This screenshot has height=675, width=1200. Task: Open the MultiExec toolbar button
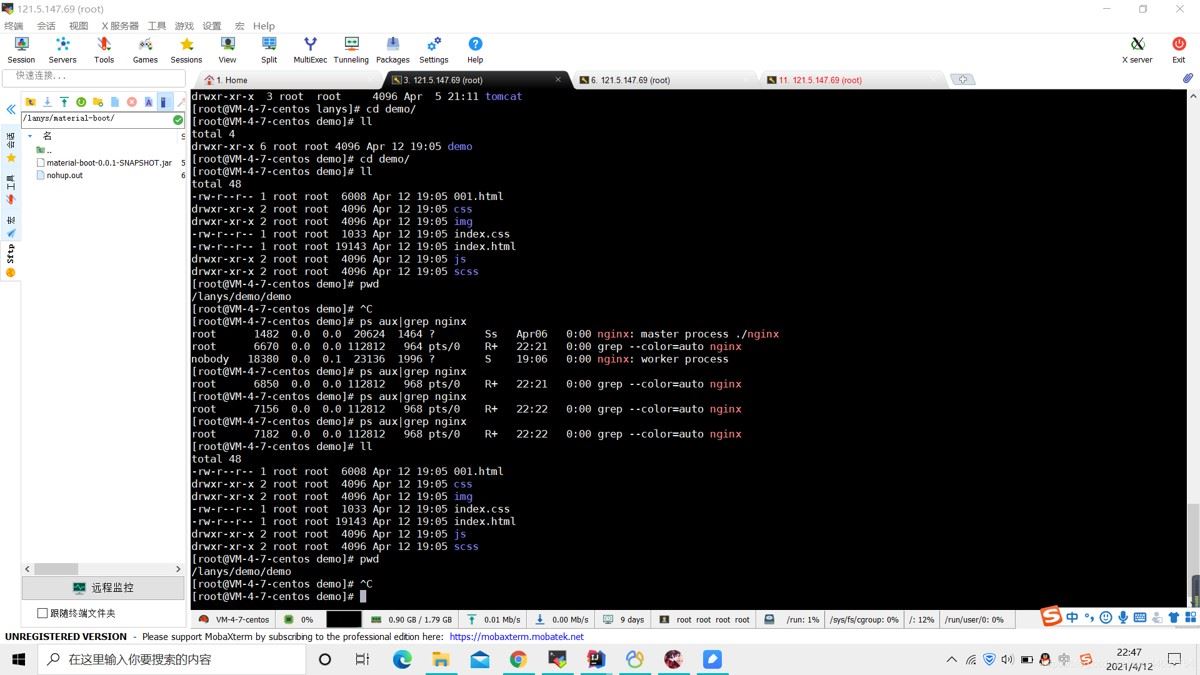[310, 50]
